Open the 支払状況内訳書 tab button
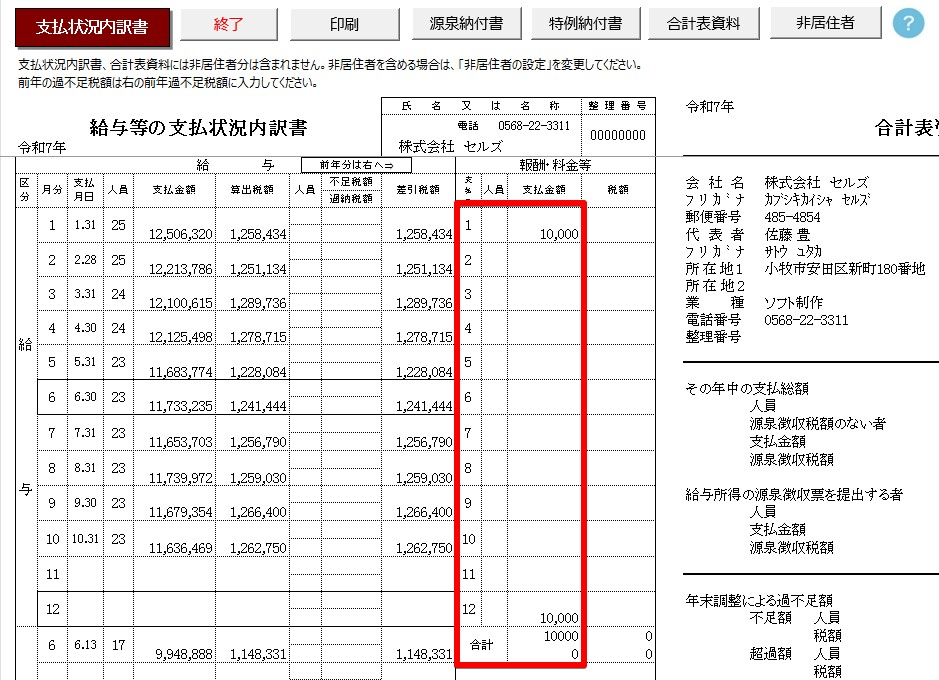The width and height of the screenshot is (939, 680). click(93, 26)
